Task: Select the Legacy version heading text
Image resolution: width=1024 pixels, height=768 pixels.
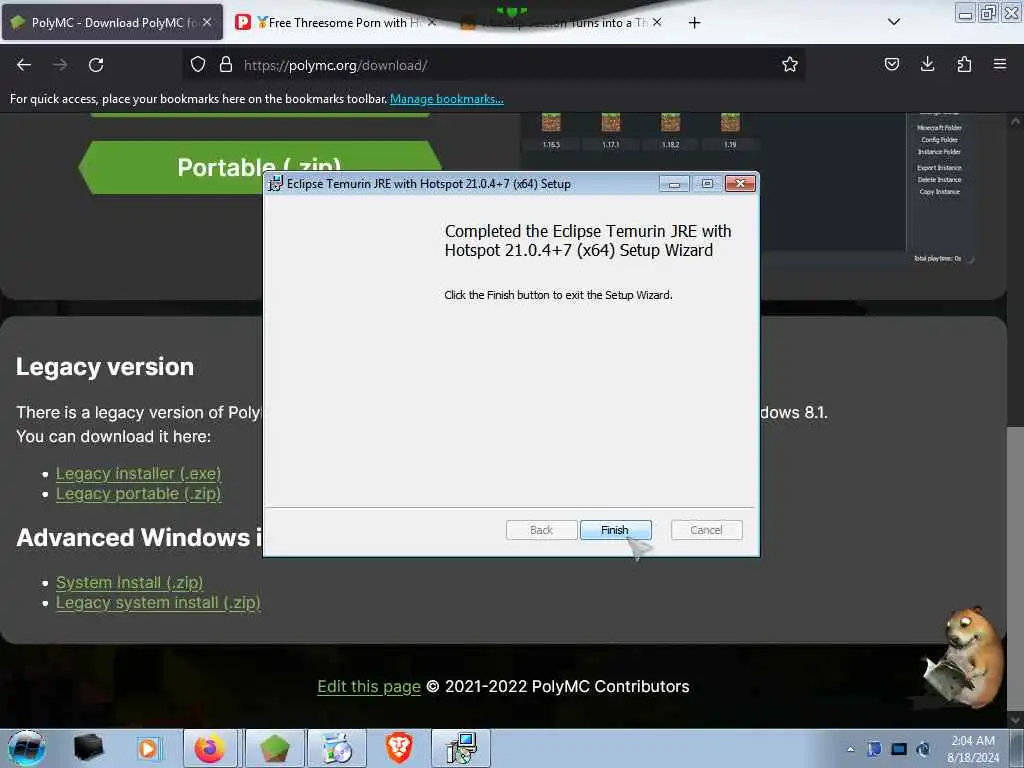Action: [105, 367]
